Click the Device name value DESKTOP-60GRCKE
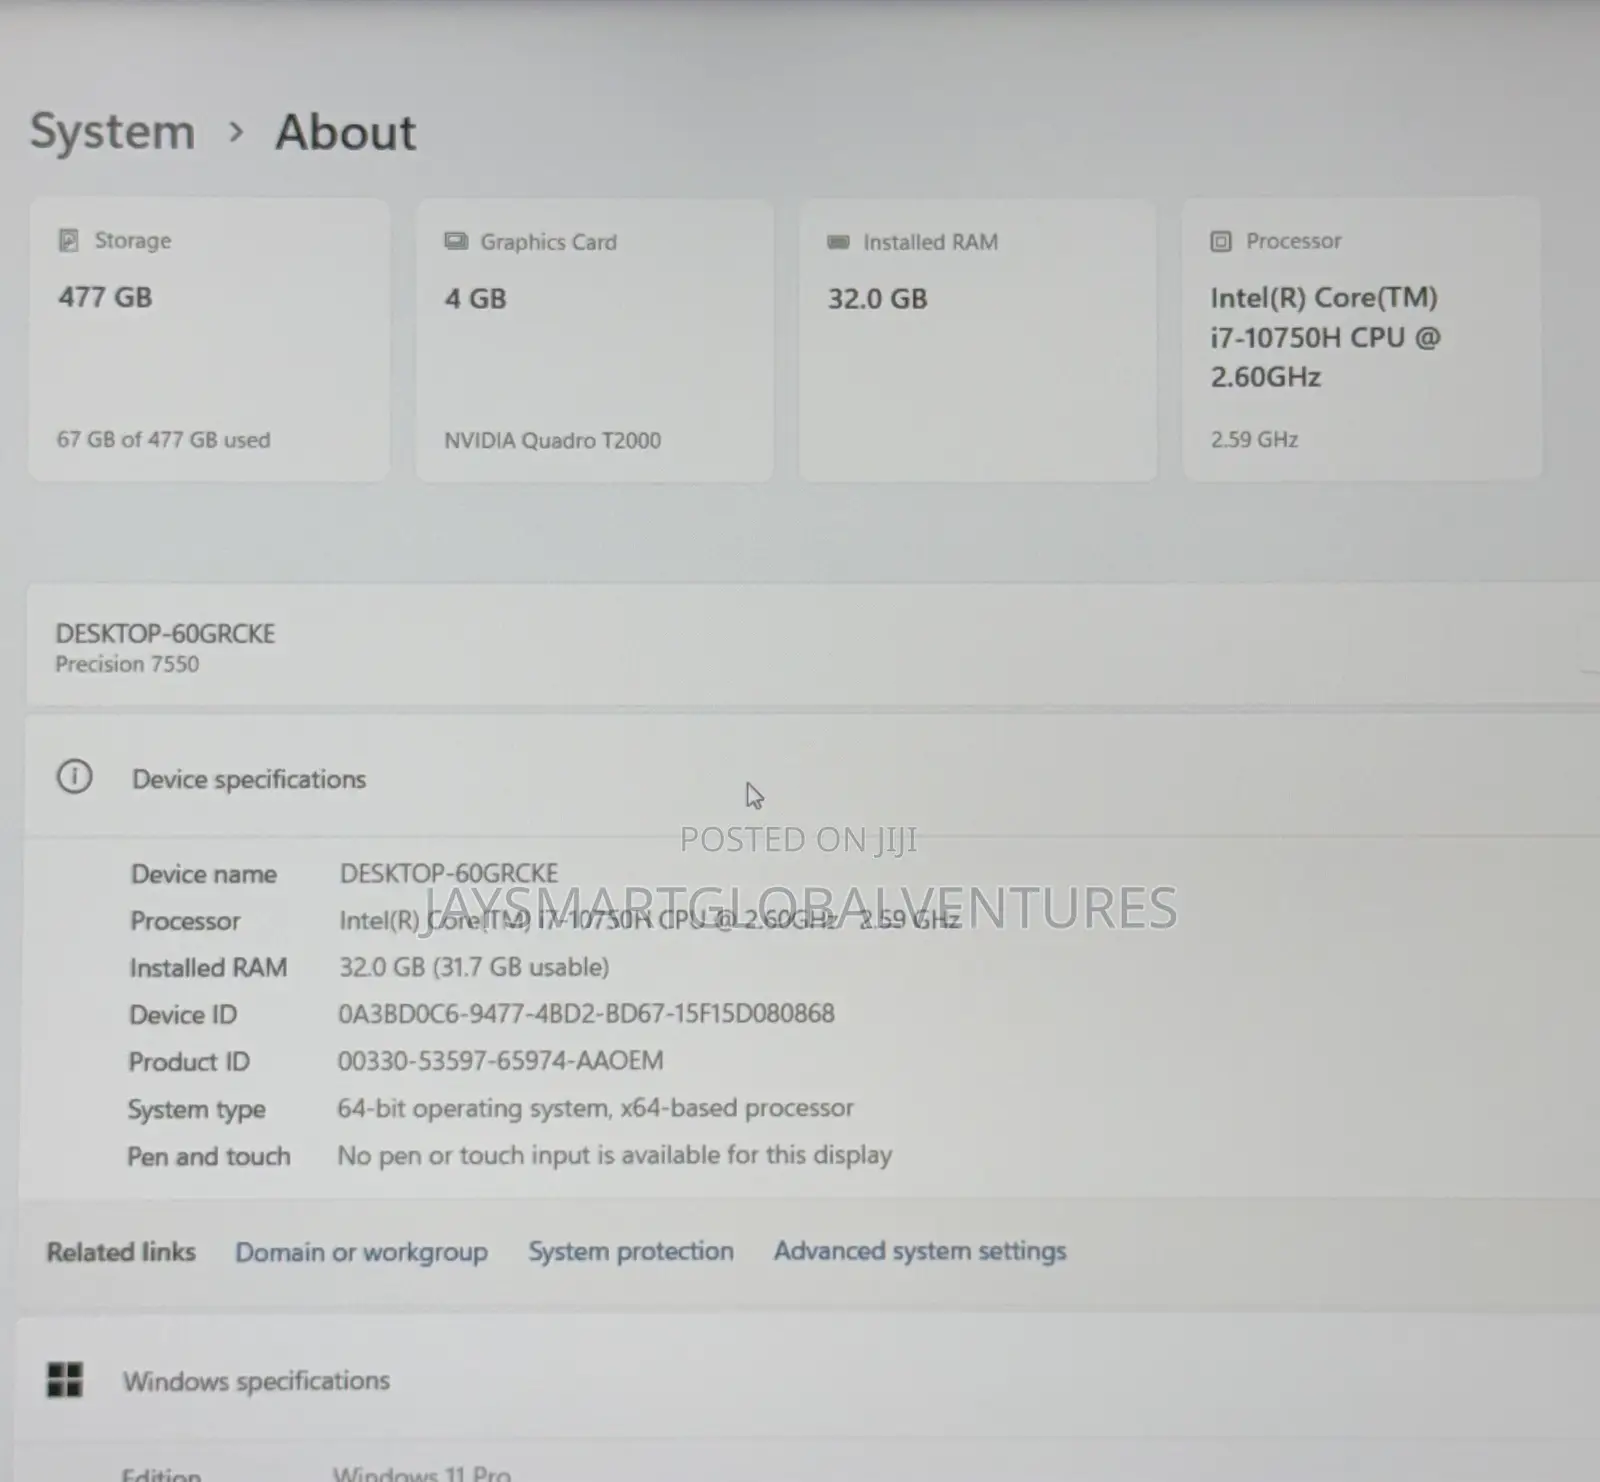Screen dimensions: 1600x1482 [449, 873]
